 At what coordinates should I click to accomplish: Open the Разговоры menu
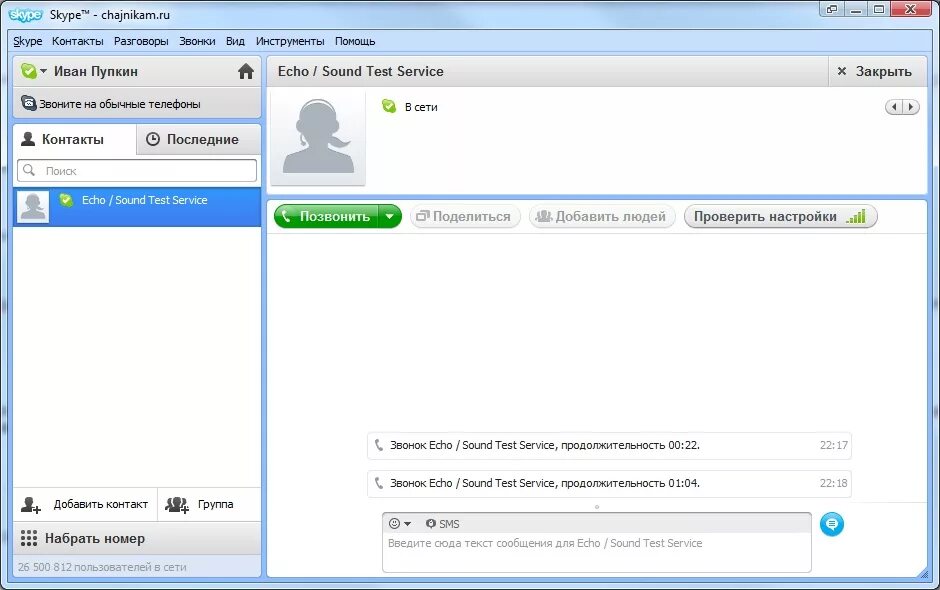(x=141, y=41)
